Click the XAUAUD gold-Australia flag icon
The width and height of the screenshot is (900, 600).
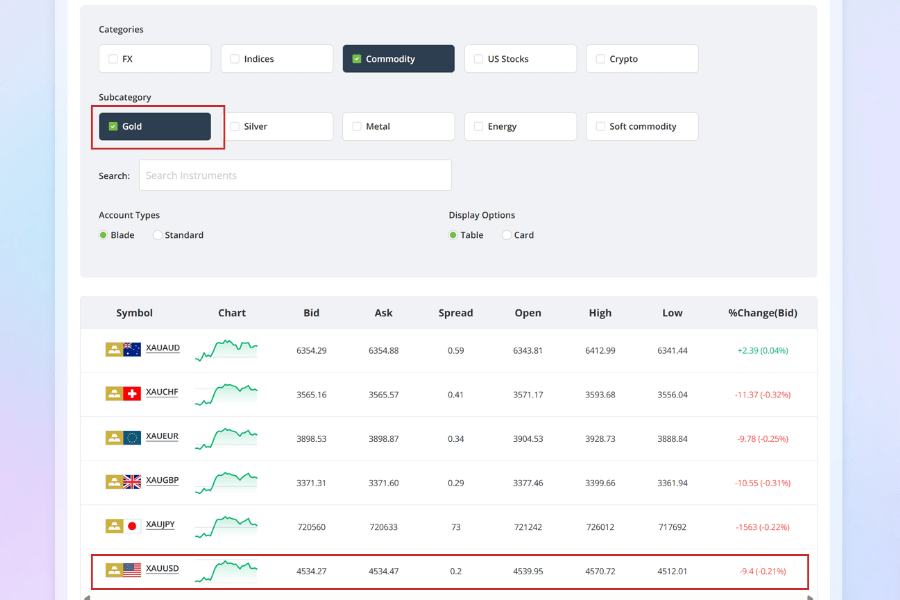click(123, 349)
